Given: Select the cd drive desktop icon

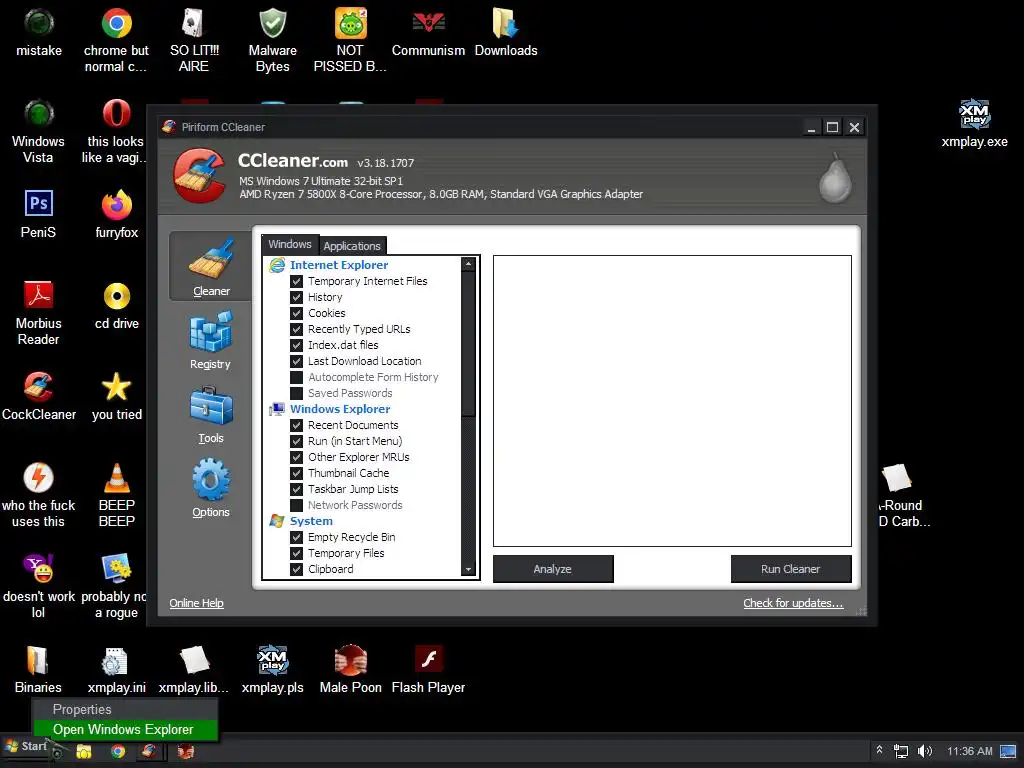Looking at the screenshot, I should tap(116, 305).
